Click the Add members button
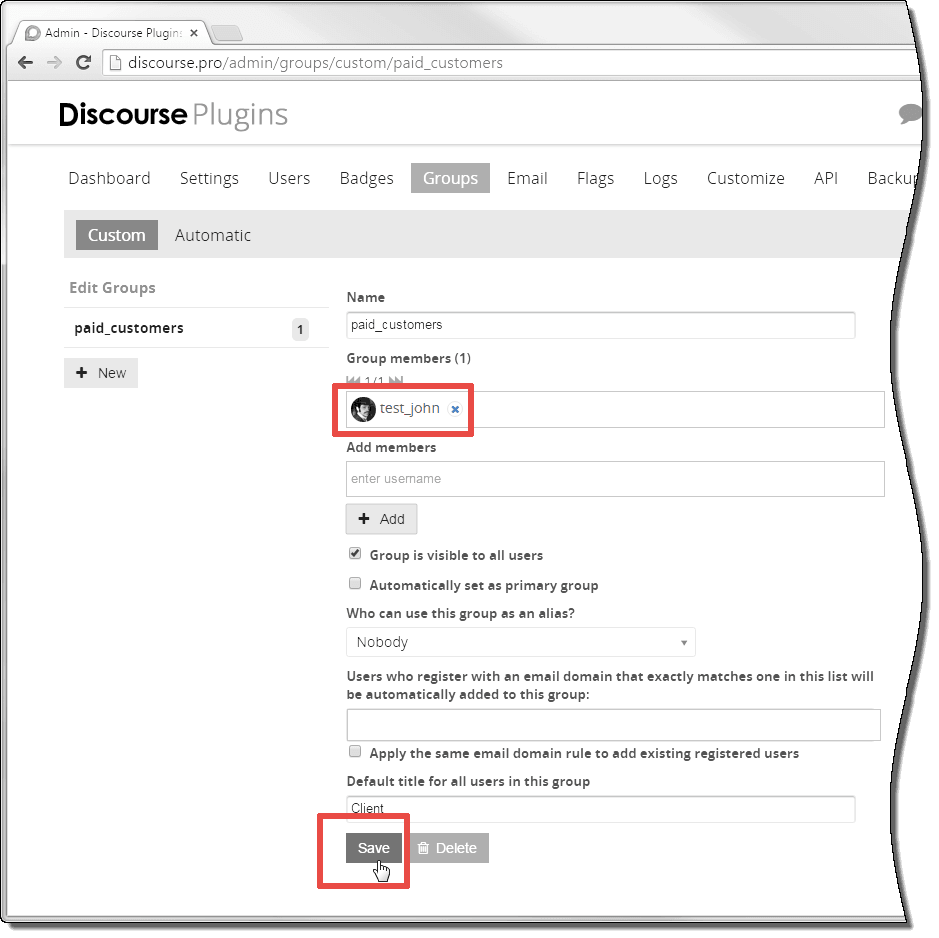 381,519
